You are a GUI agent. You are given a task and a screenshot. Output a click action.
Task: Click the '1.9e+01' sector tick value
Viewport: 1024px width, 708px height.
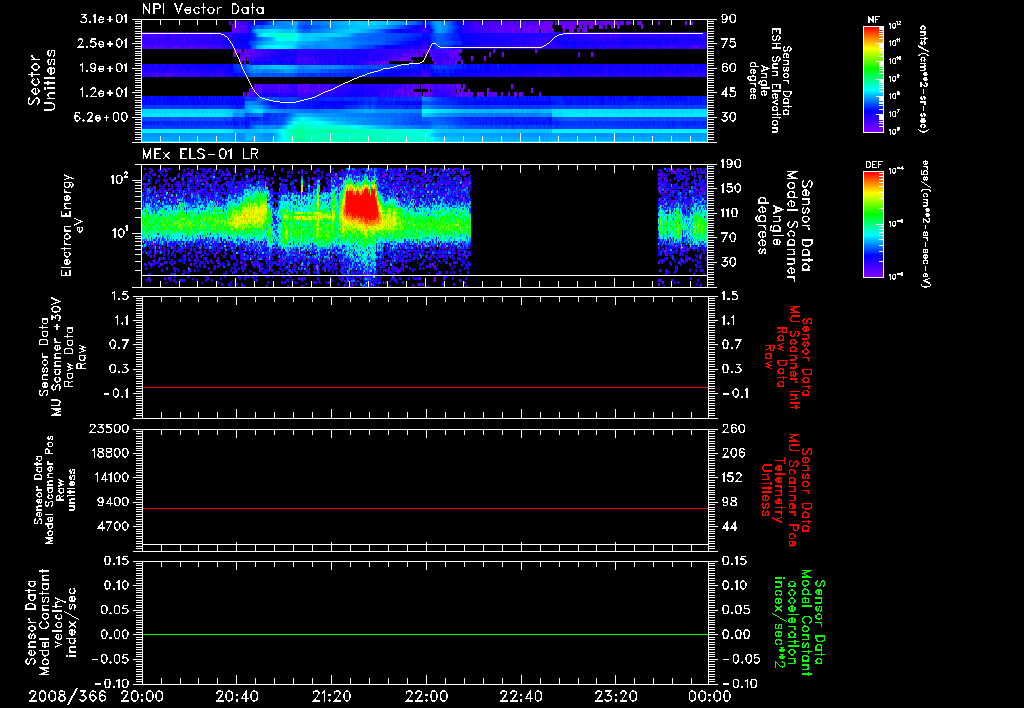click(104, 68)
